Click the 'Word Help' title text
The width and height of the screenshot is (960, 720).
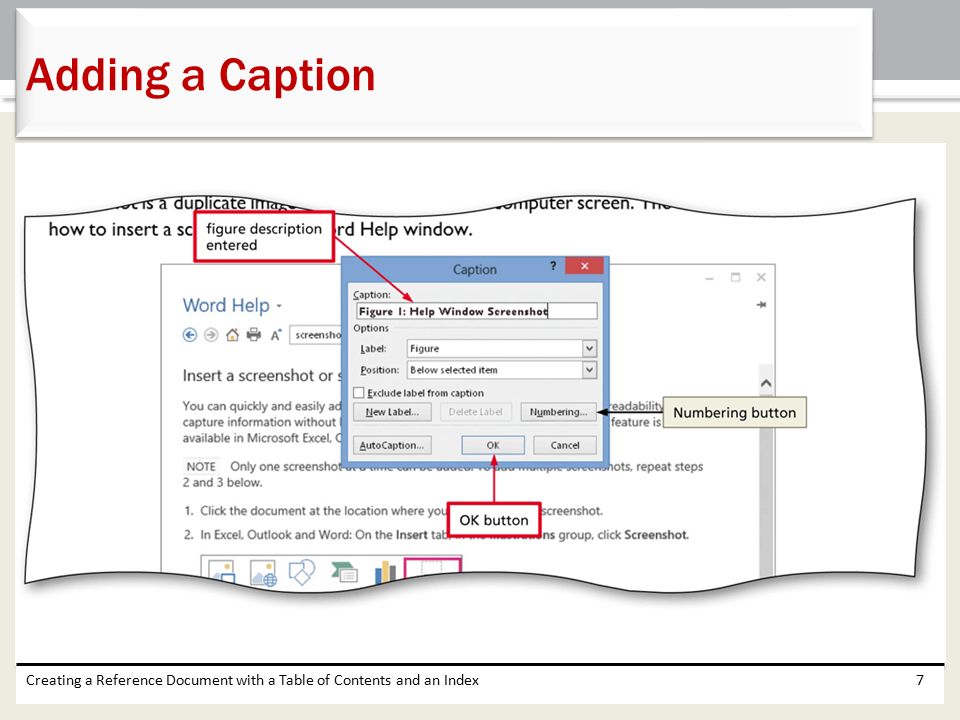[x=226, y=305]
